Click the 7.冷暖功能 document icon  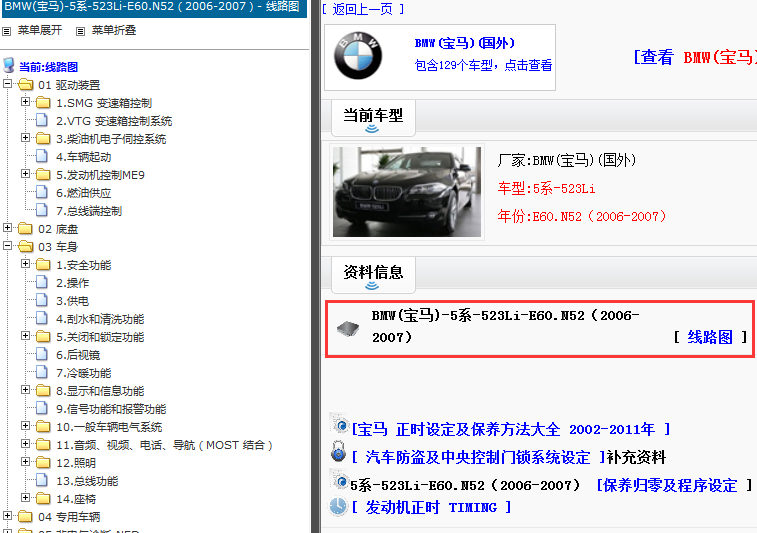(x=42, y=372)
